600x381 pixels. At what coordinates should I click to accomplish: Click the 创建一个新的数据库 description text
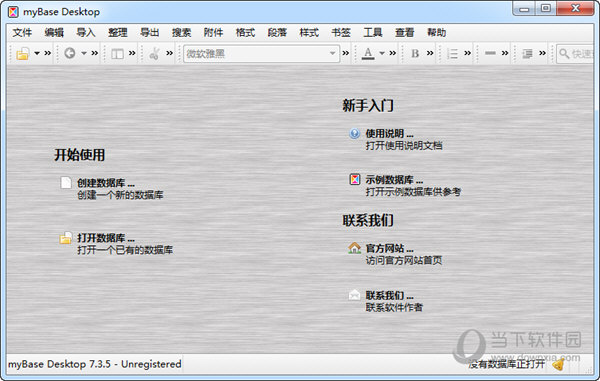point(120,195)
